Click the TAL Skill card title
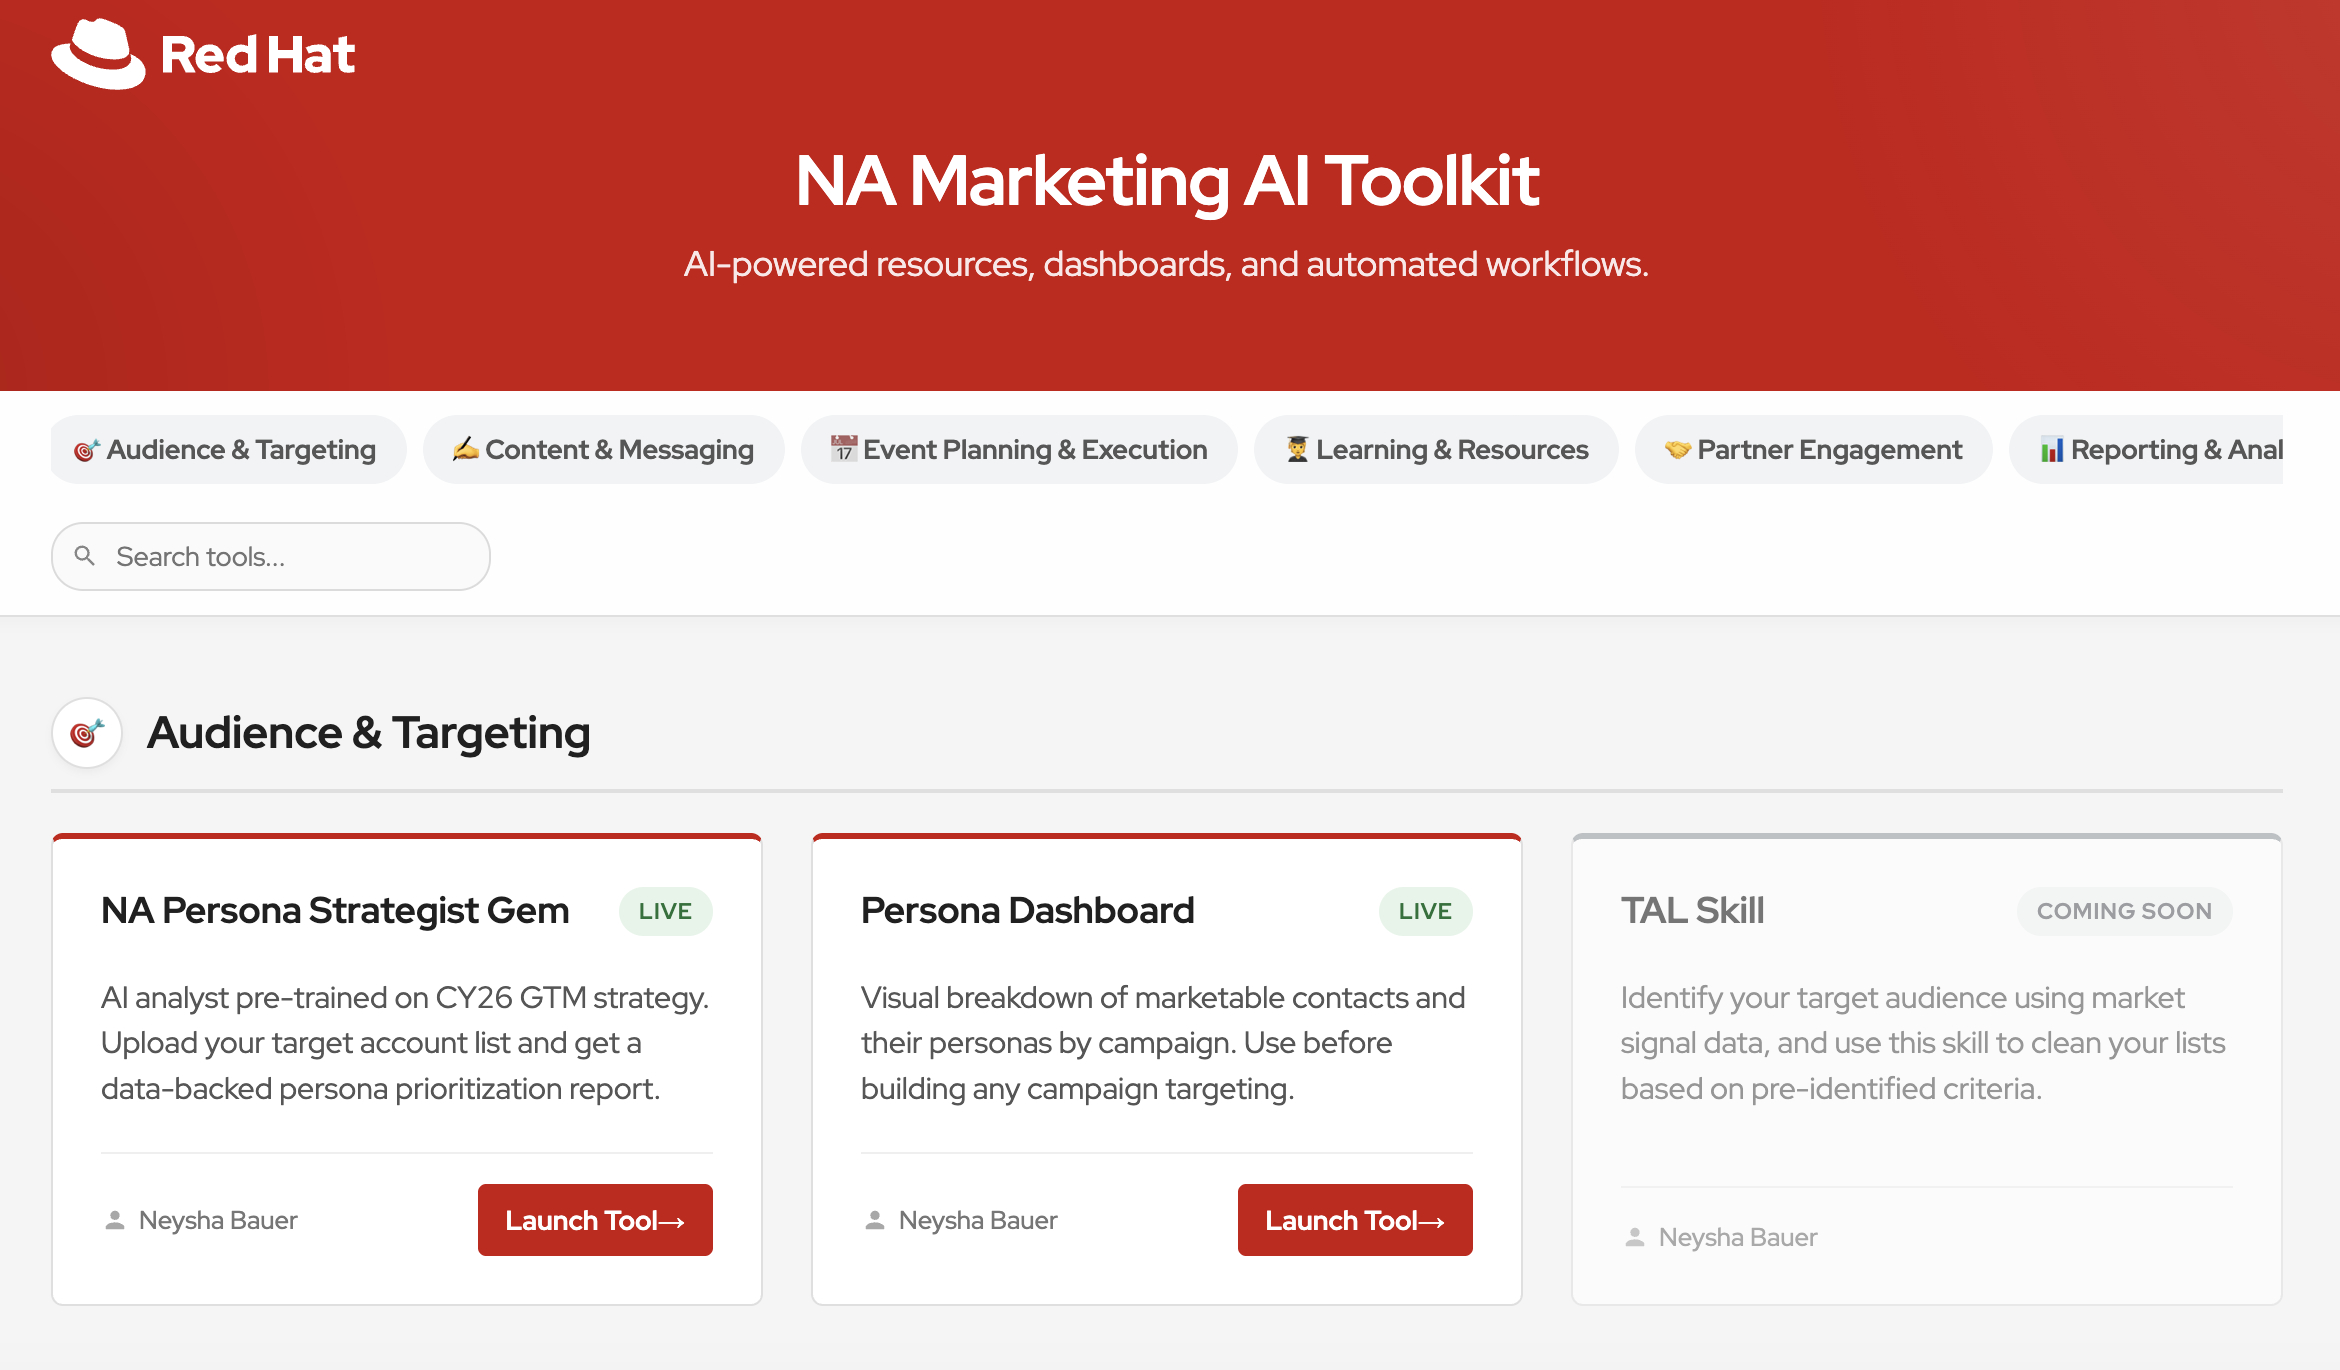 1692,911
